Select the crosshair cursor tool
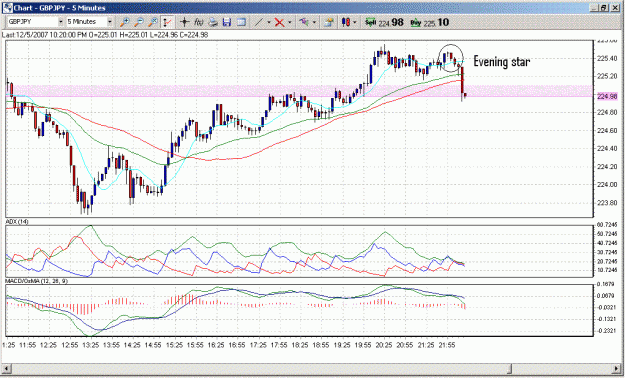 pyautogui.click(x=184, y=22)
